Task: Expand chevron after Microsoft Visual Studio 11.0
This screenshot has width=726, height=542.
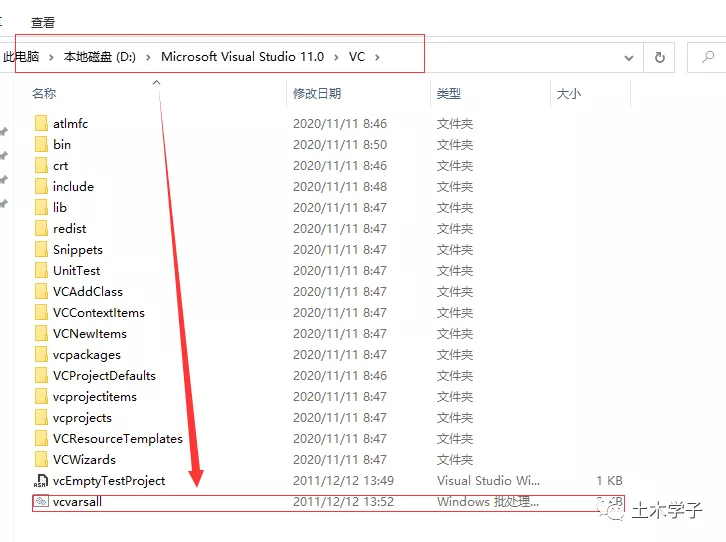Action: pos(336,57)
